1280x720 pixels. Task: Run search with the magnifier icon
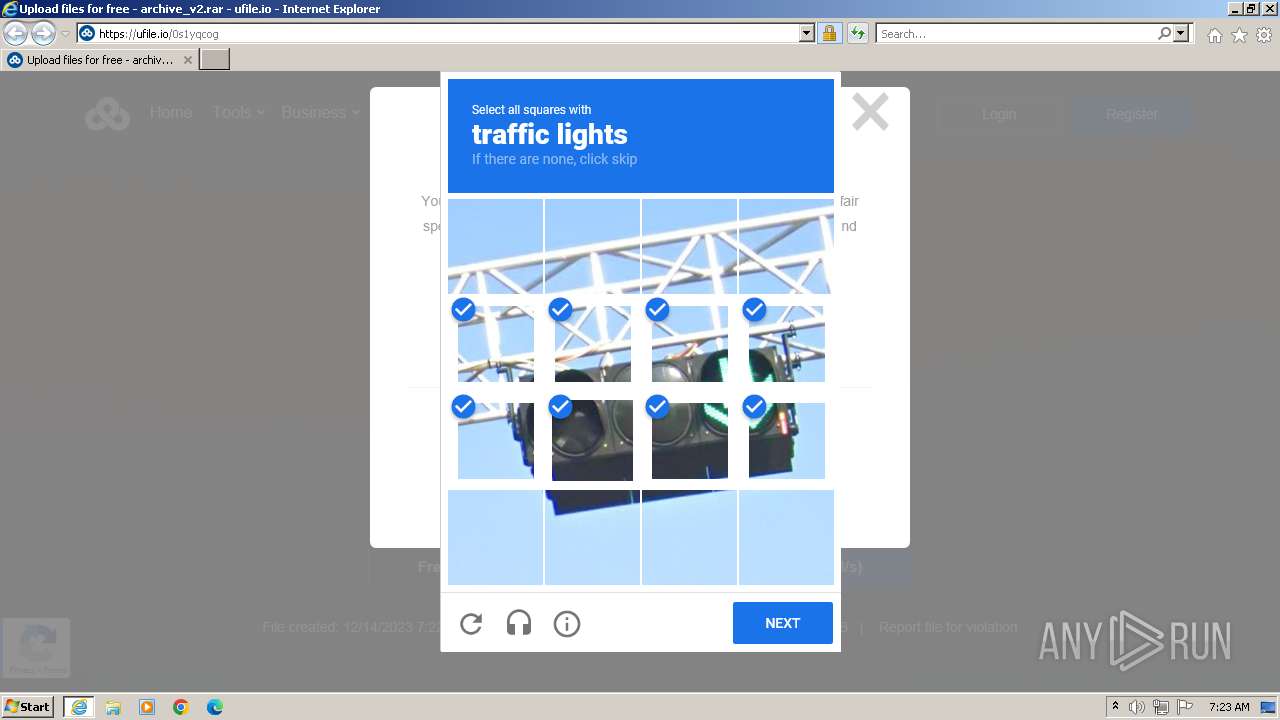pos(1164,33)
